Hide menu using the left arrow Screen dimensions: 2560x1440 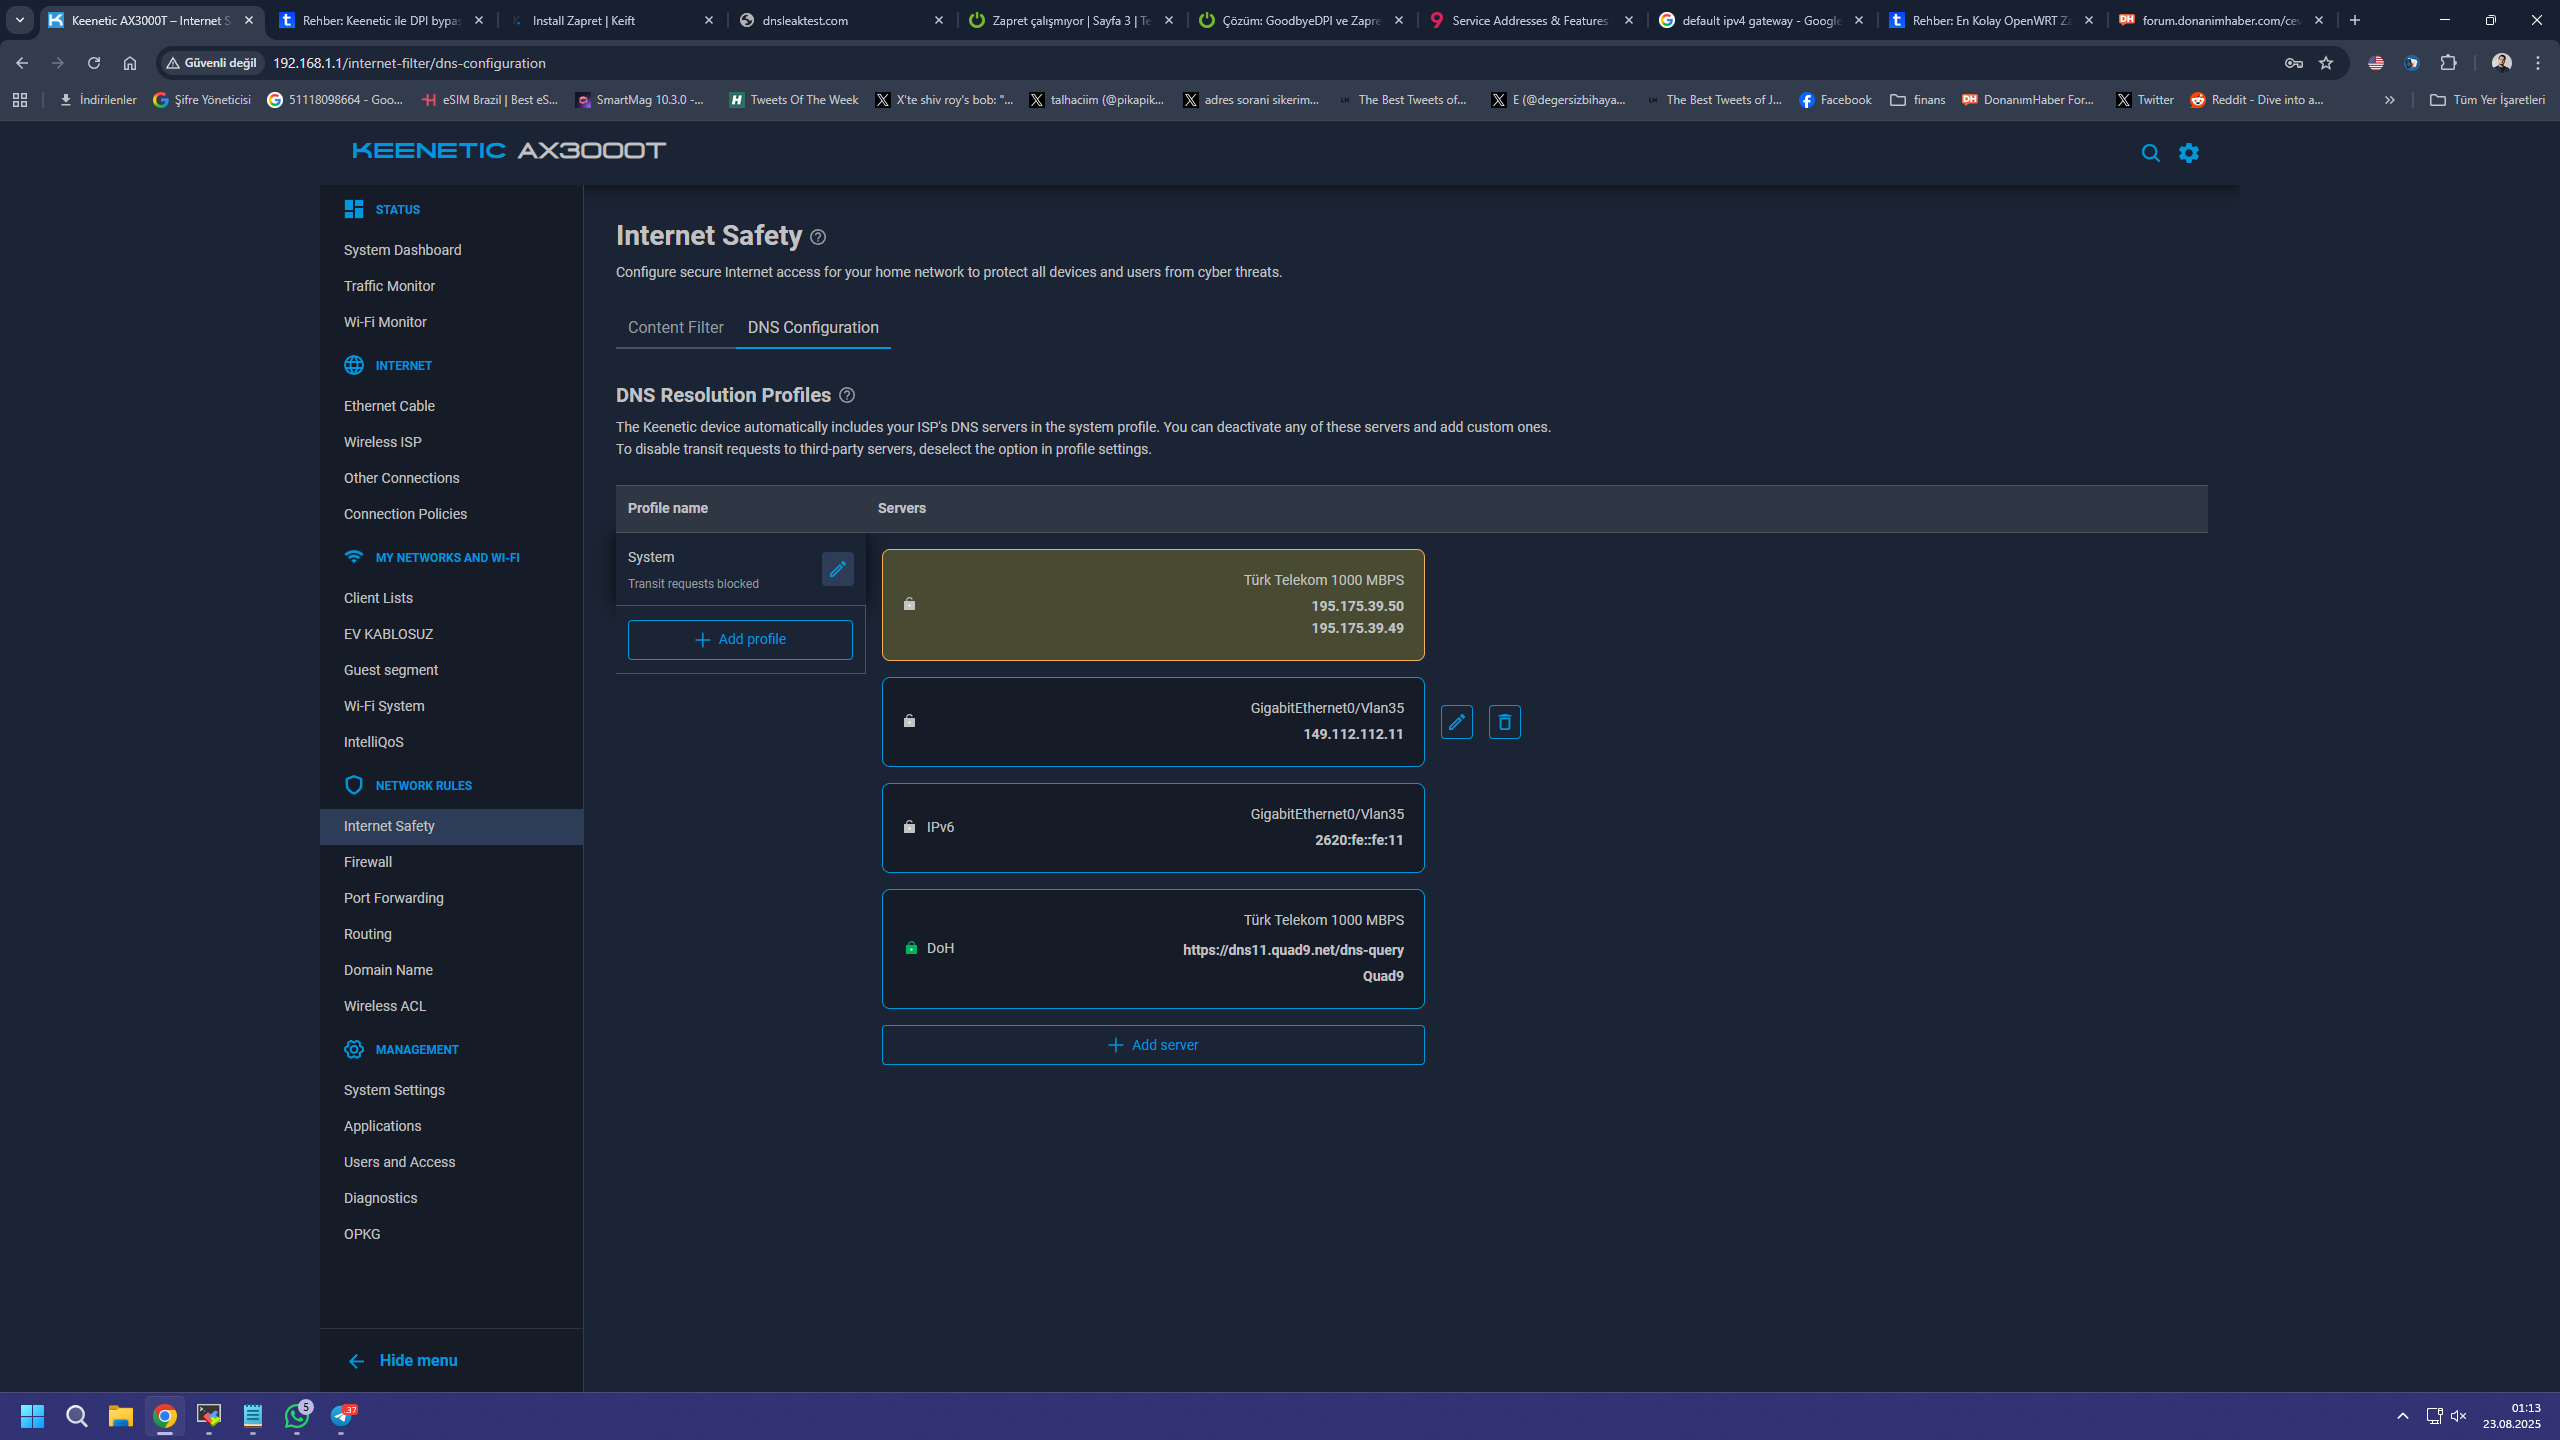(x=356, y=1361)
